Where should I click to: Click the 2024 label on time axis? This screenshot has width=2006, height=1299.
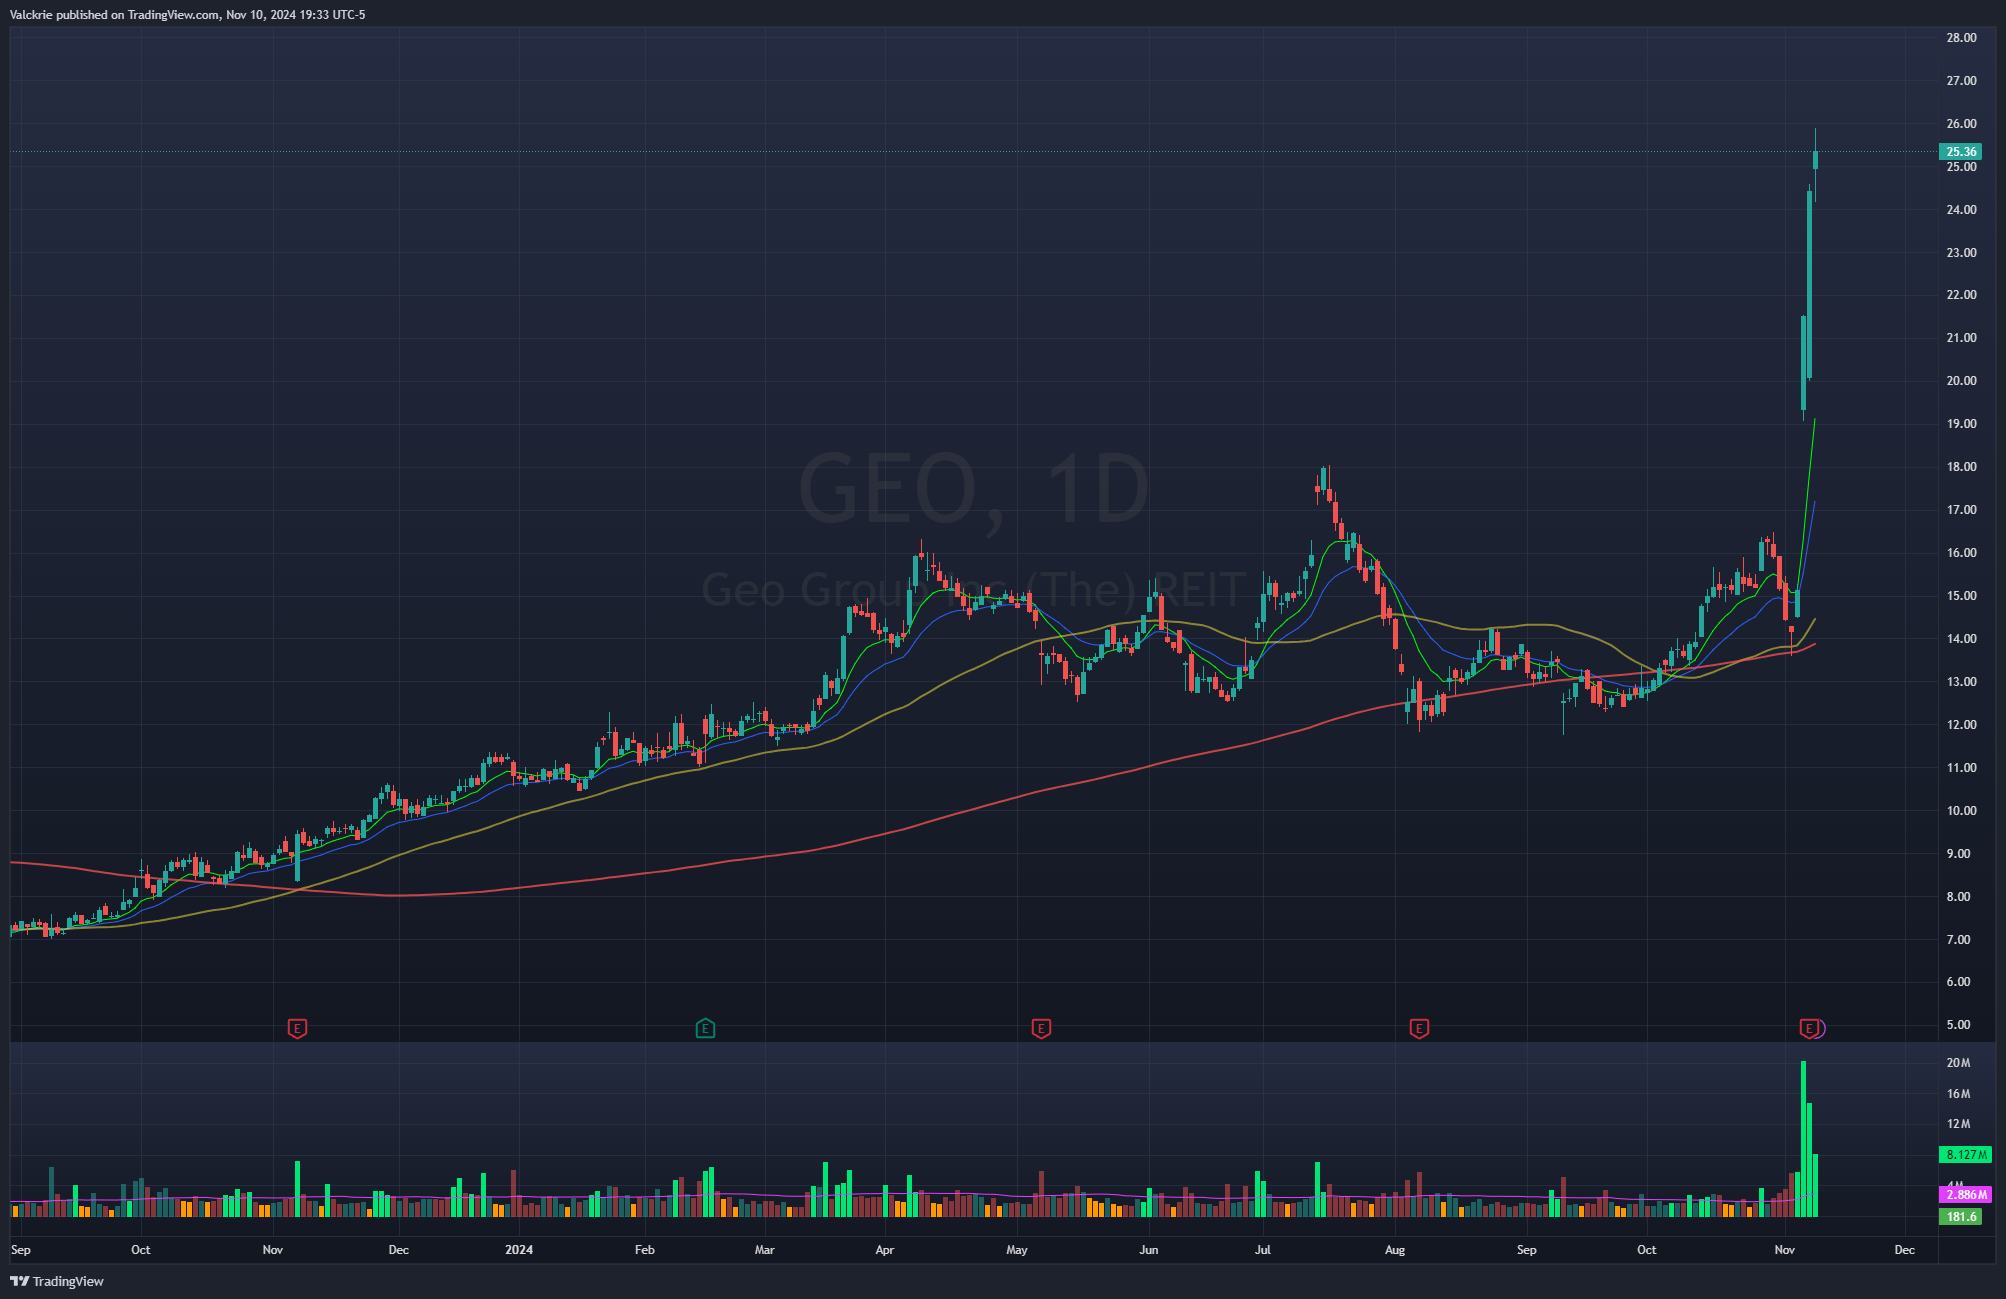coord(519,1250)
